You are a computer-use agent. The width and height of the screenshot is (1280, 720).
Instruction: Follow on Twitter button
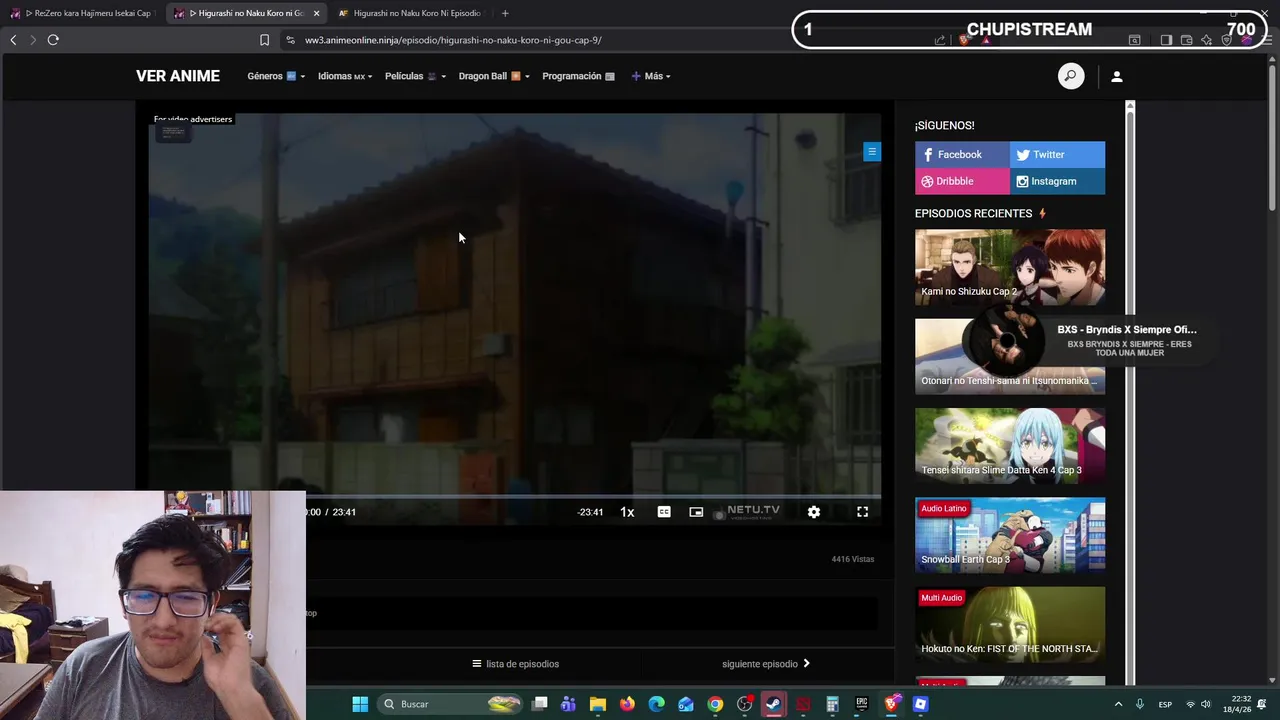(1057, 154)
